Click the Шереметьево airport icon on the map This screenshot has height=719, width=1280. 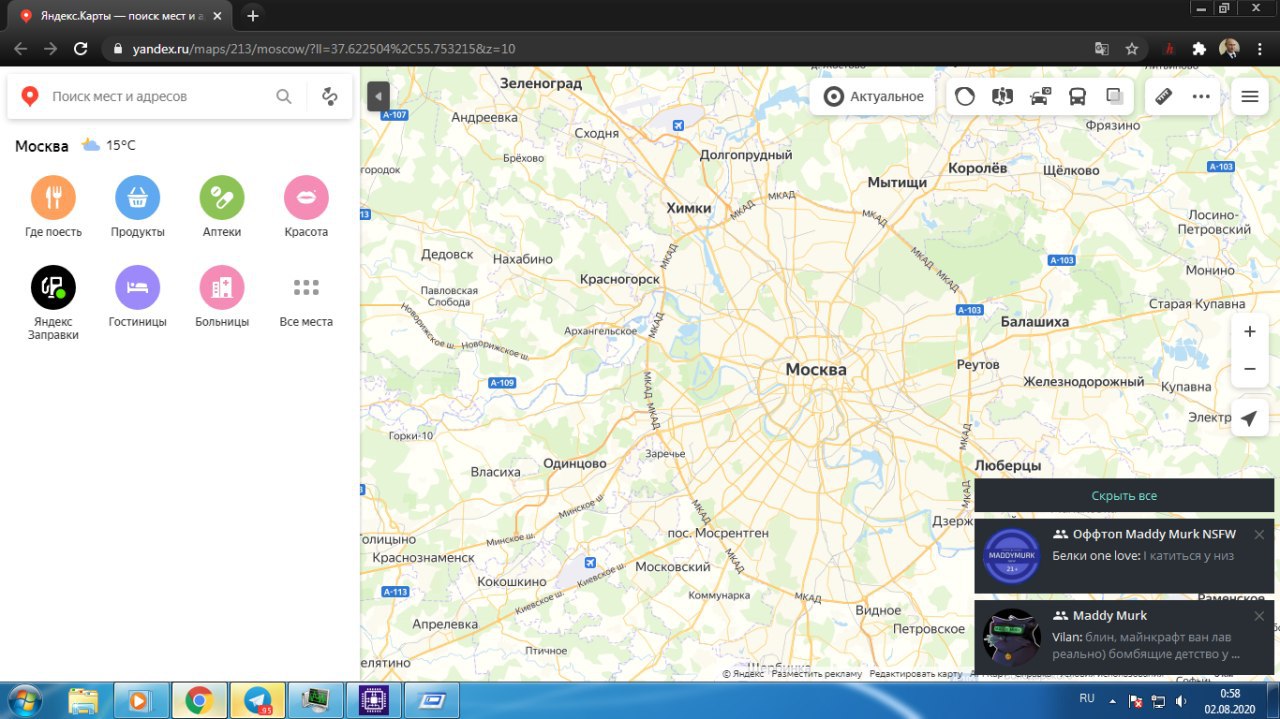coord(678,125)
